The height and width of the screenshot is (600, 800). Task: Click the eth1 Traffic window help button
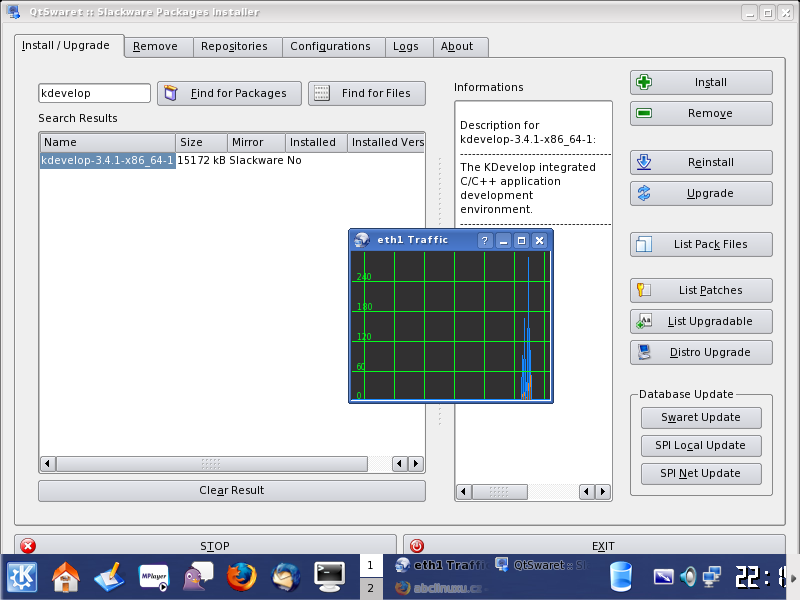coord(485,240)
